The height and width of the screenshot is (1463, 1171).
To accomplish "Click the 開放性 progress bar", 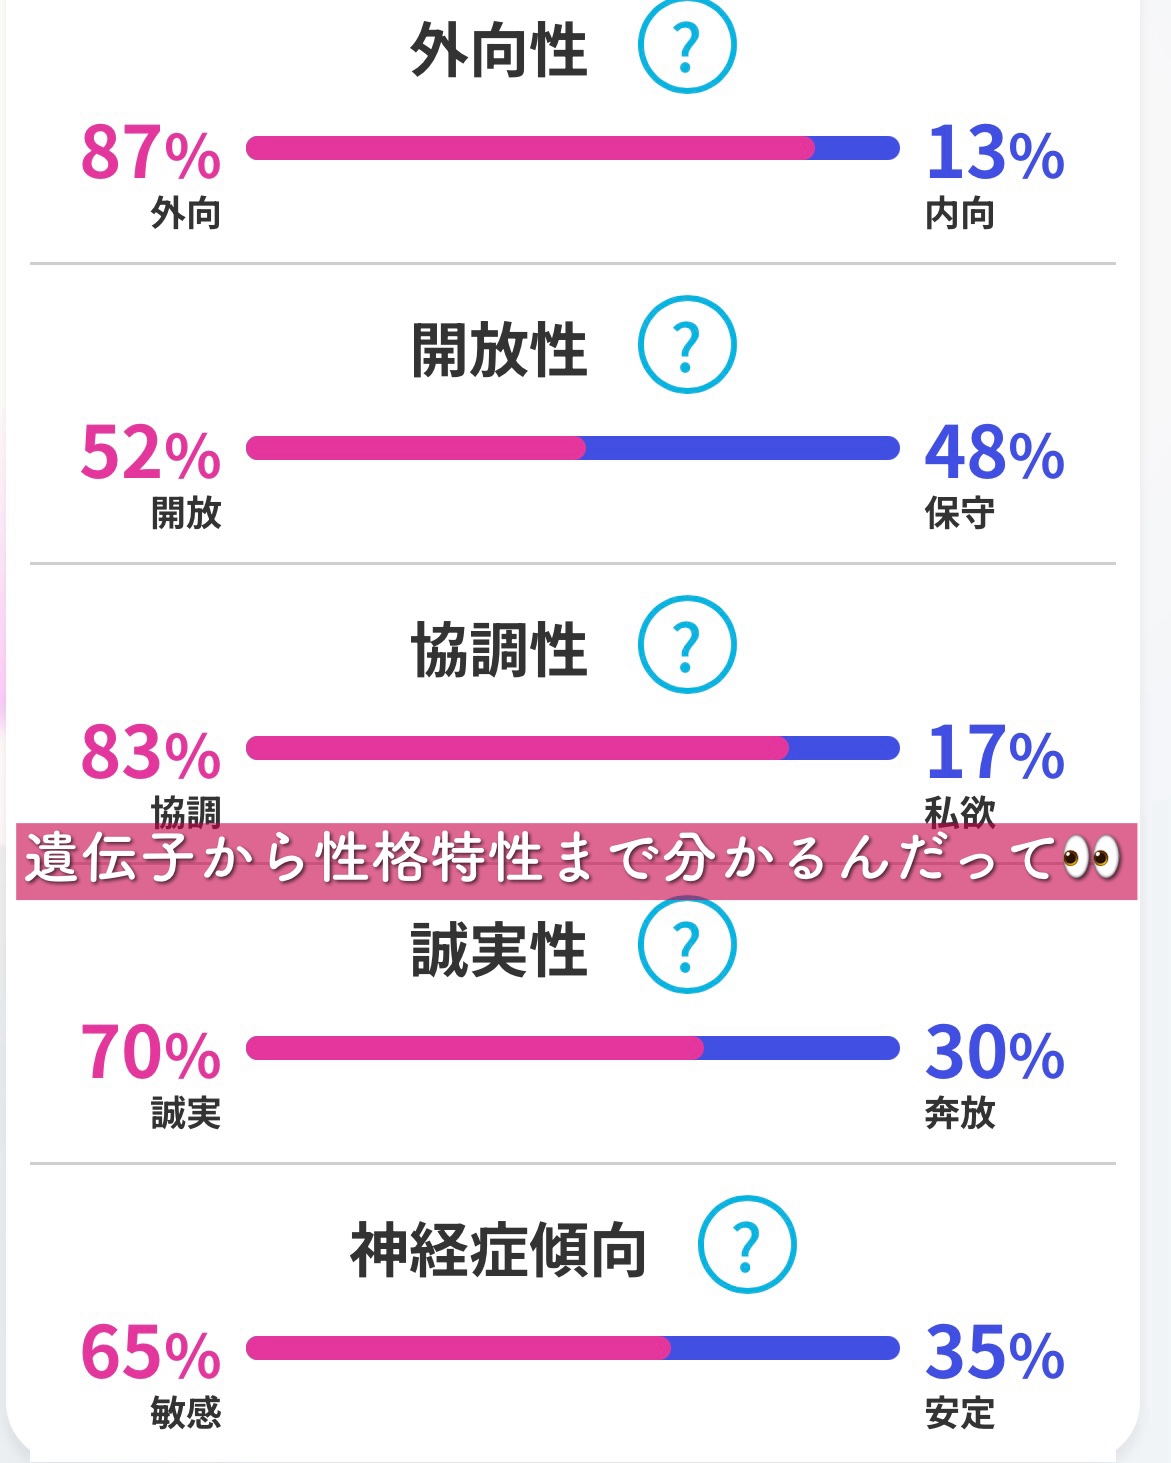I will point(572,448).
